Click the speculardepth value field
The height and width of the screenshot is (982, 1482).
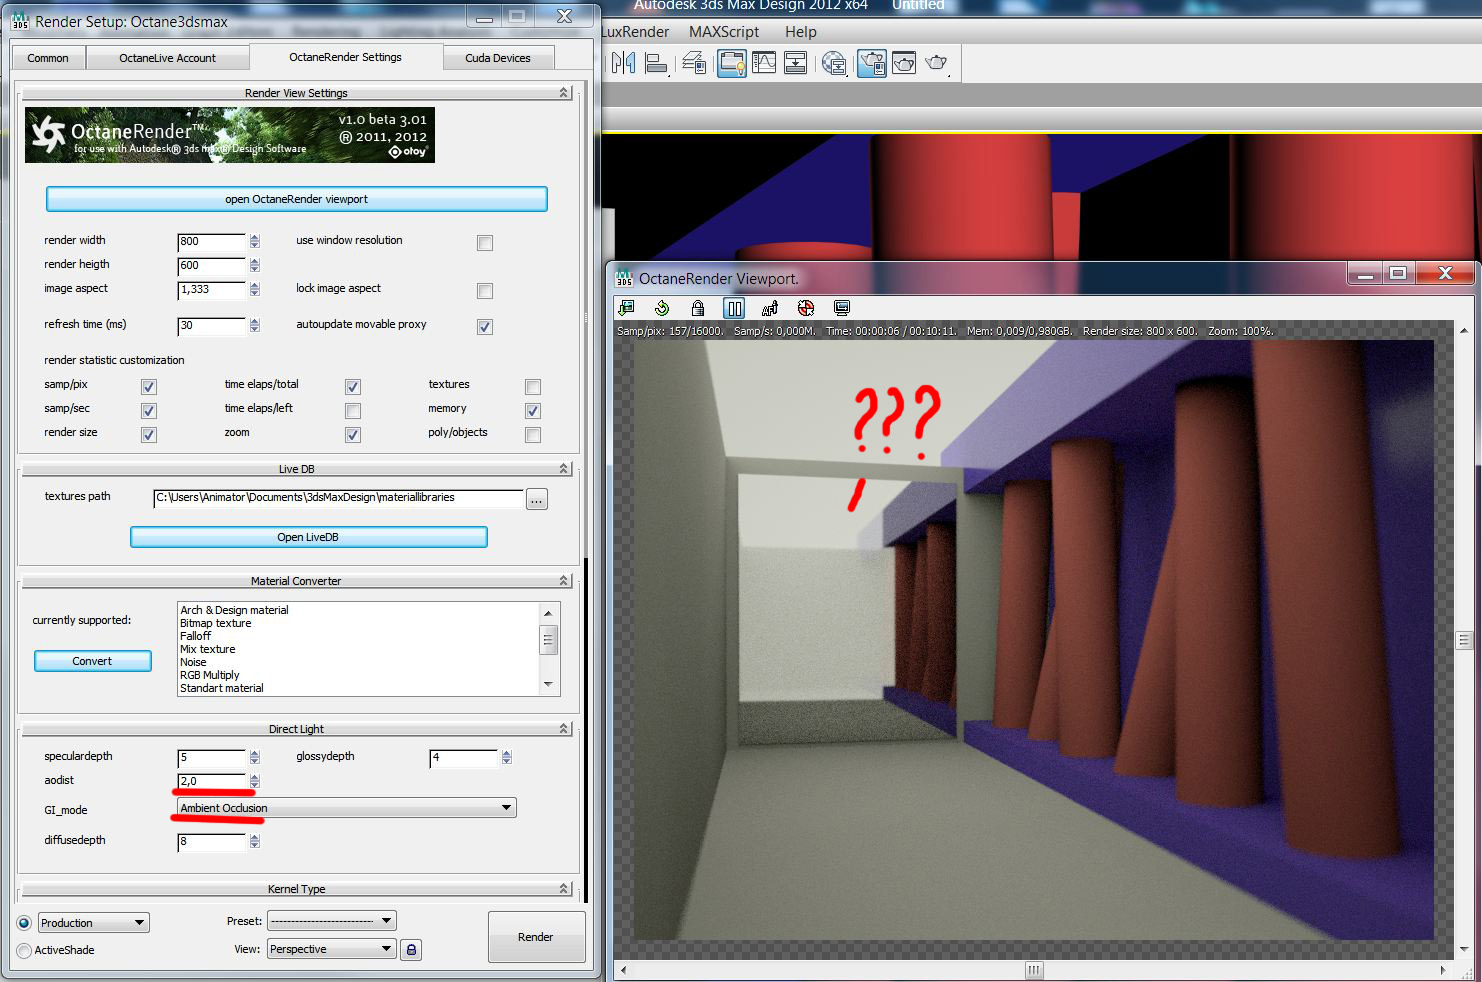coord(212,758)
